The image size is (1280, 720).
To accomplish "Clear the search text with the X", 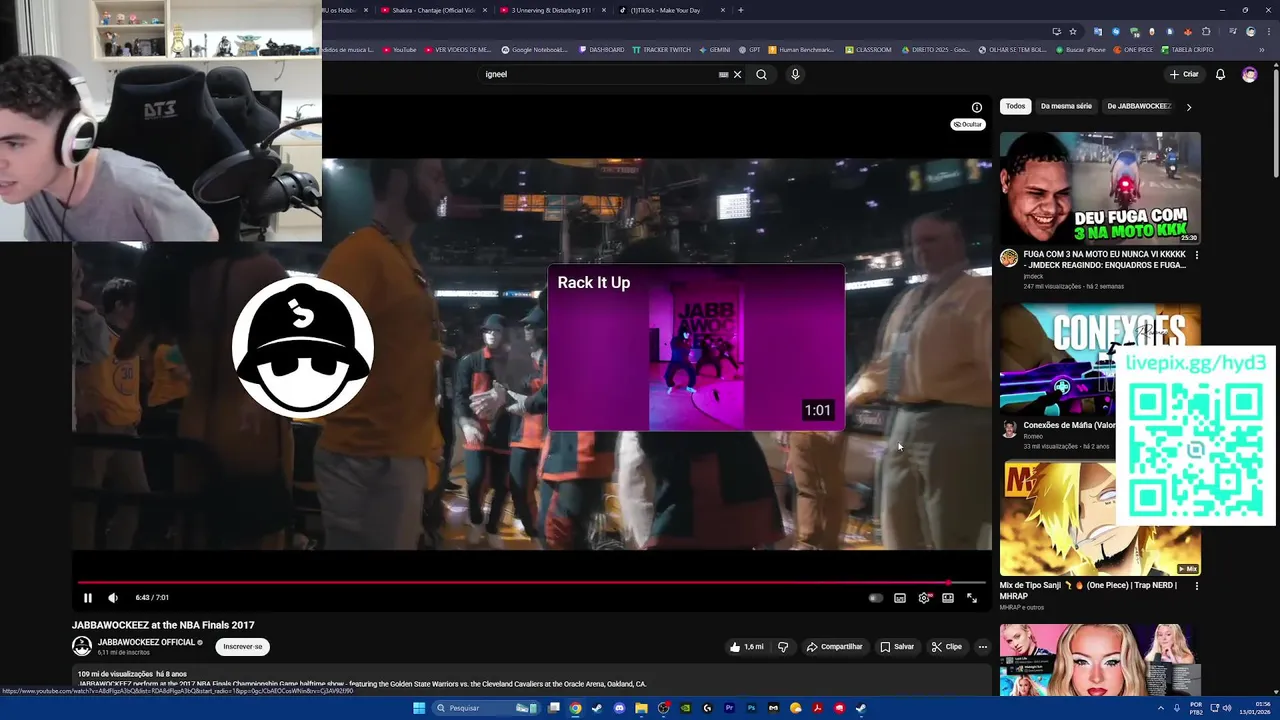I will [738, 74].
